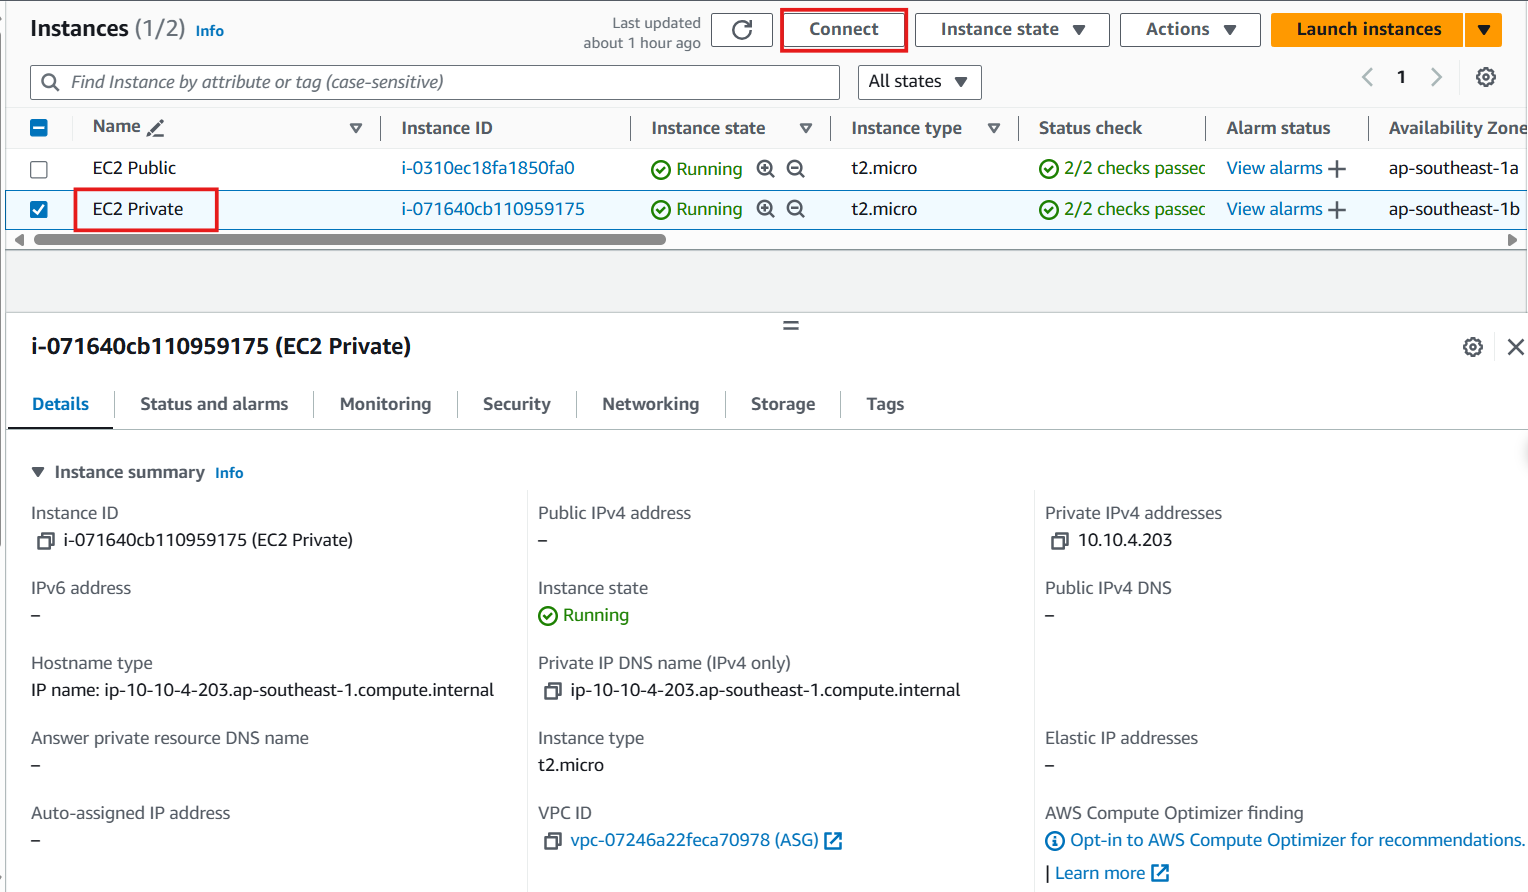This screenshot has width=1528, height=892.
Task: Sort by Instance type column arrow
Action: pos(994,128)
